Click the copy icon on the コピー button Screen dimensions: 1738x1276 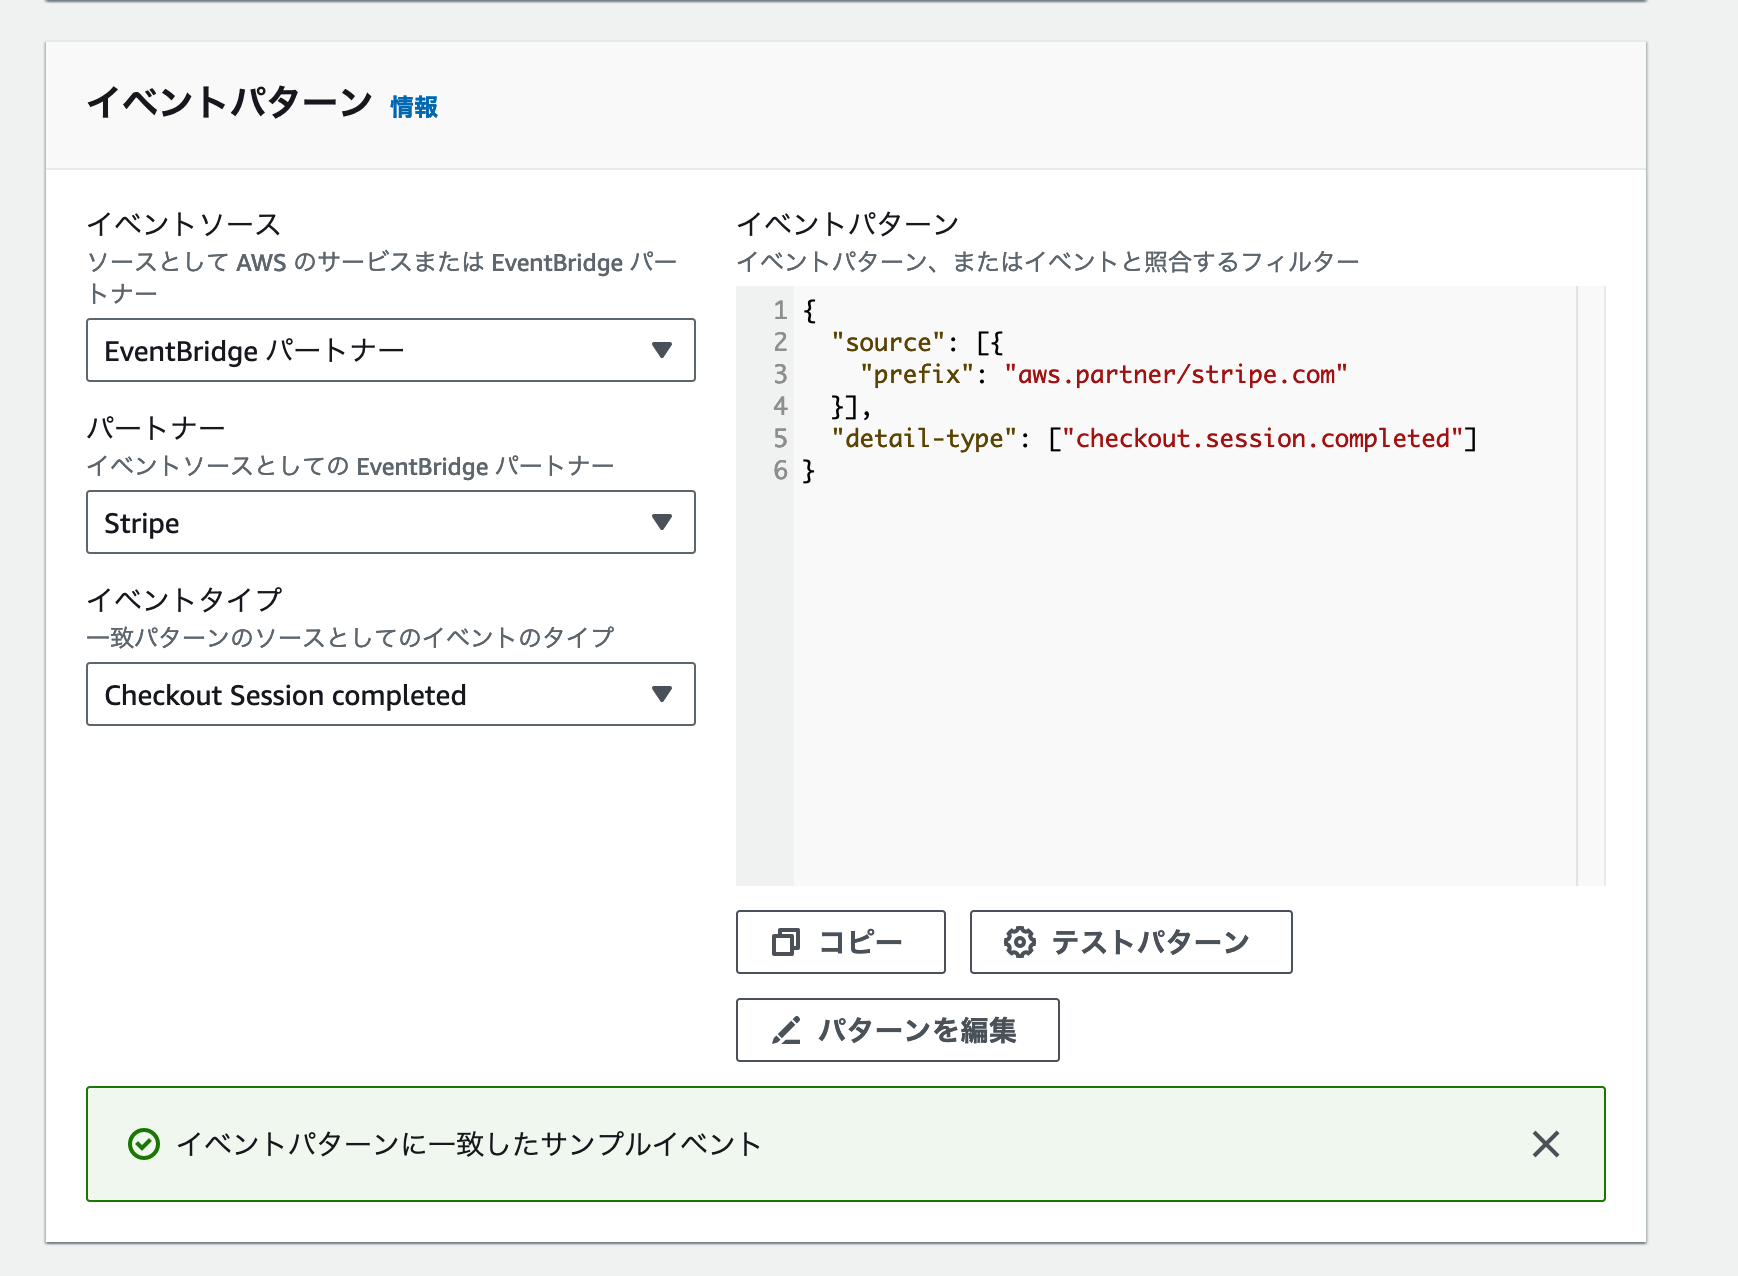(786, 941)
